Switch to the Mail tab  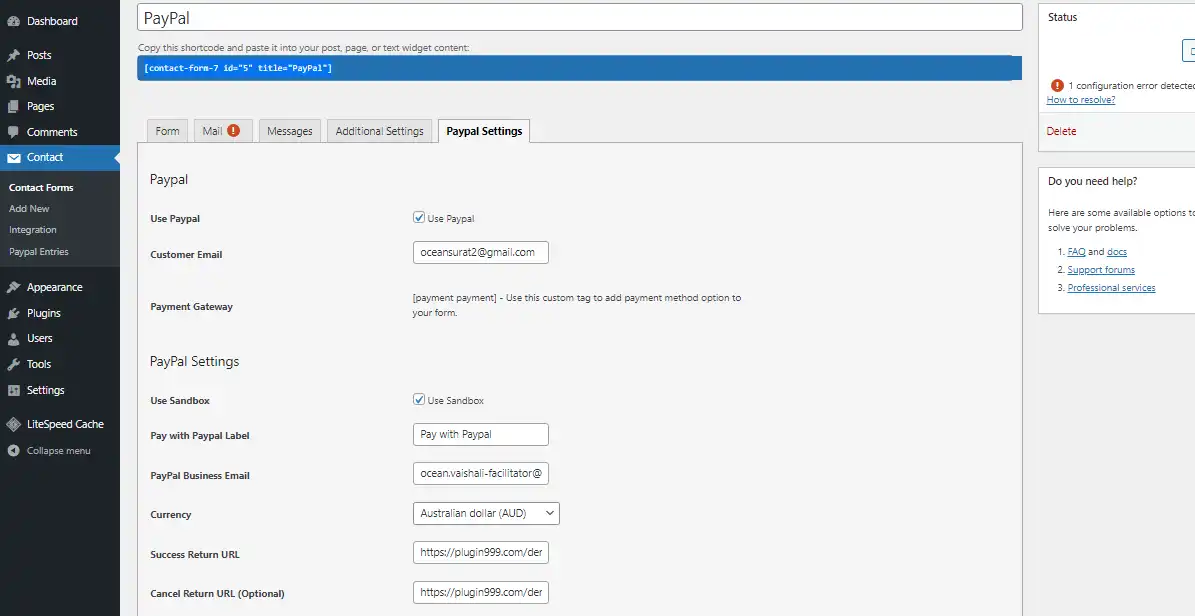tap(223, 131)
